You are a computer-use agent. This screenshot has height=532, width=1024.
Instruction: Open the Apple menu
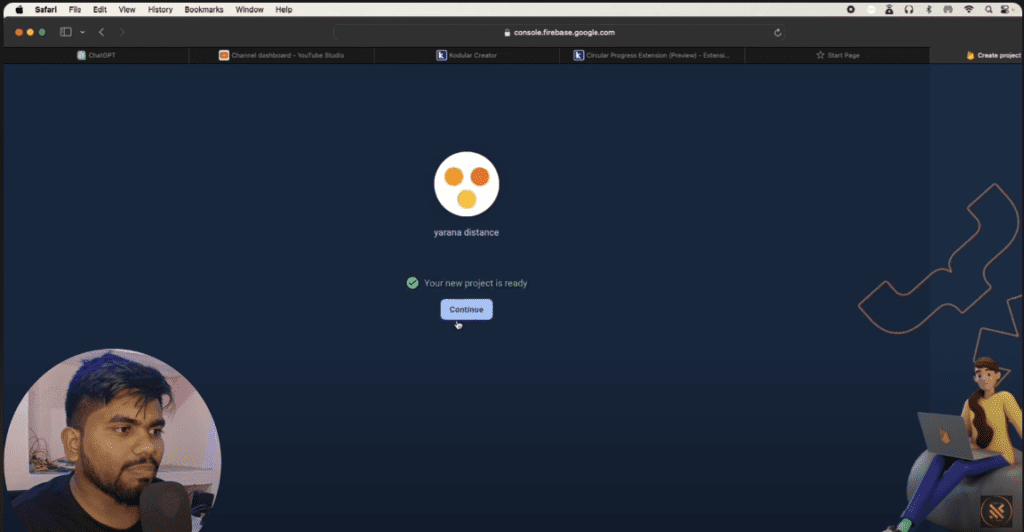click(18, 9)
